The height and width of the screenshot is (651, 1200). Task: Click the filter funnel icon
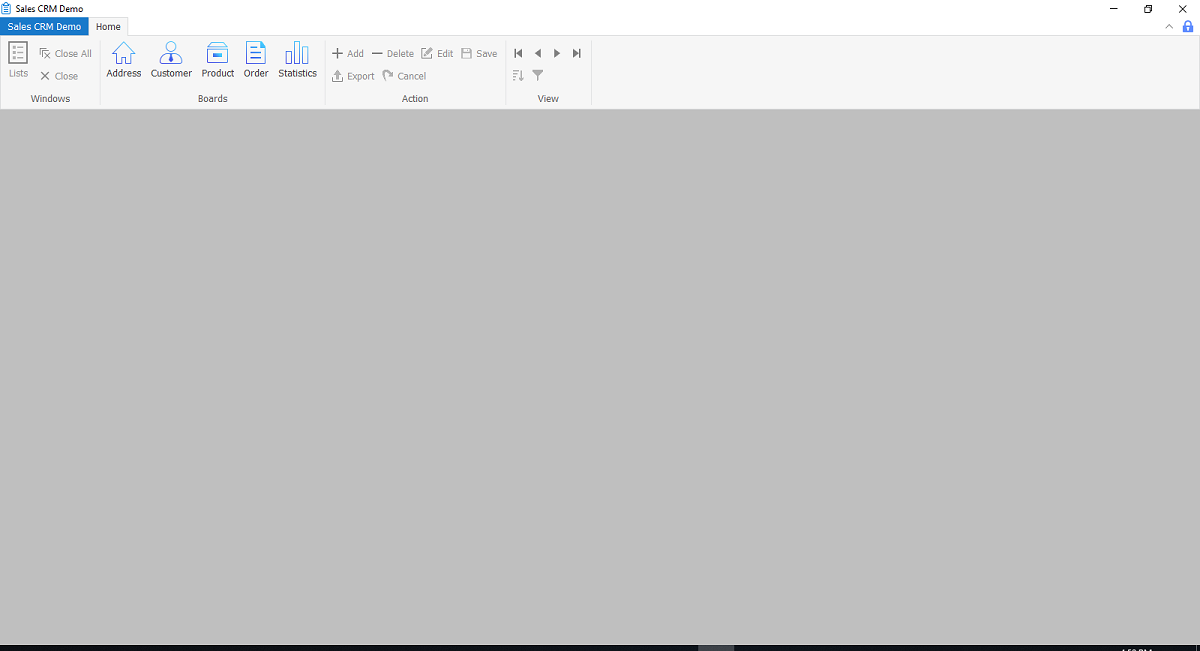(538, 76)
